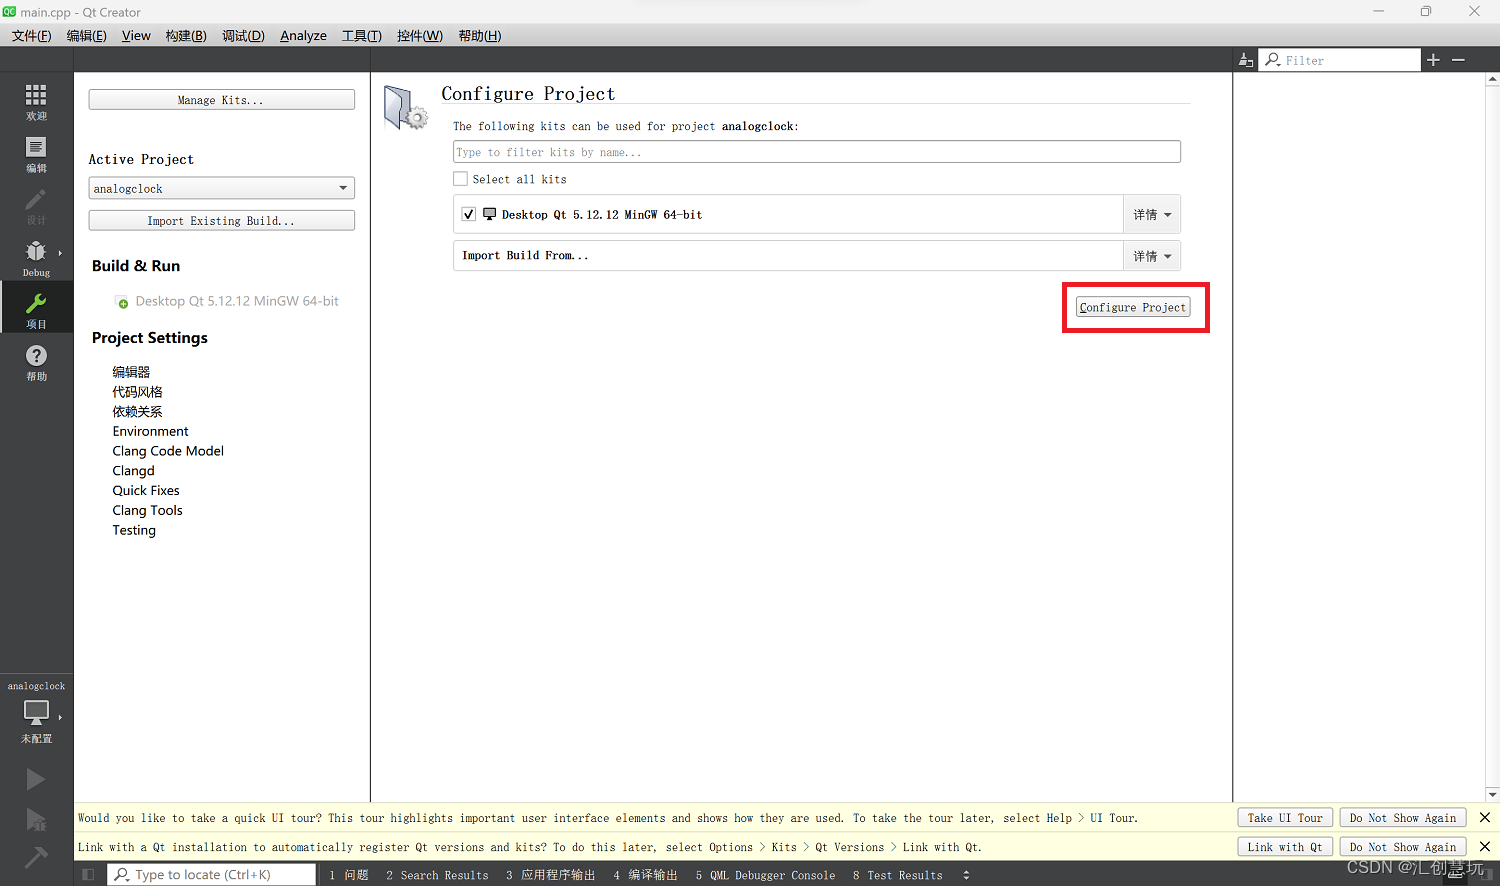Viewport: 1500px width, 886px height.
Task: Dismiss the UI tour notification bar
Action: point(1485,818)
